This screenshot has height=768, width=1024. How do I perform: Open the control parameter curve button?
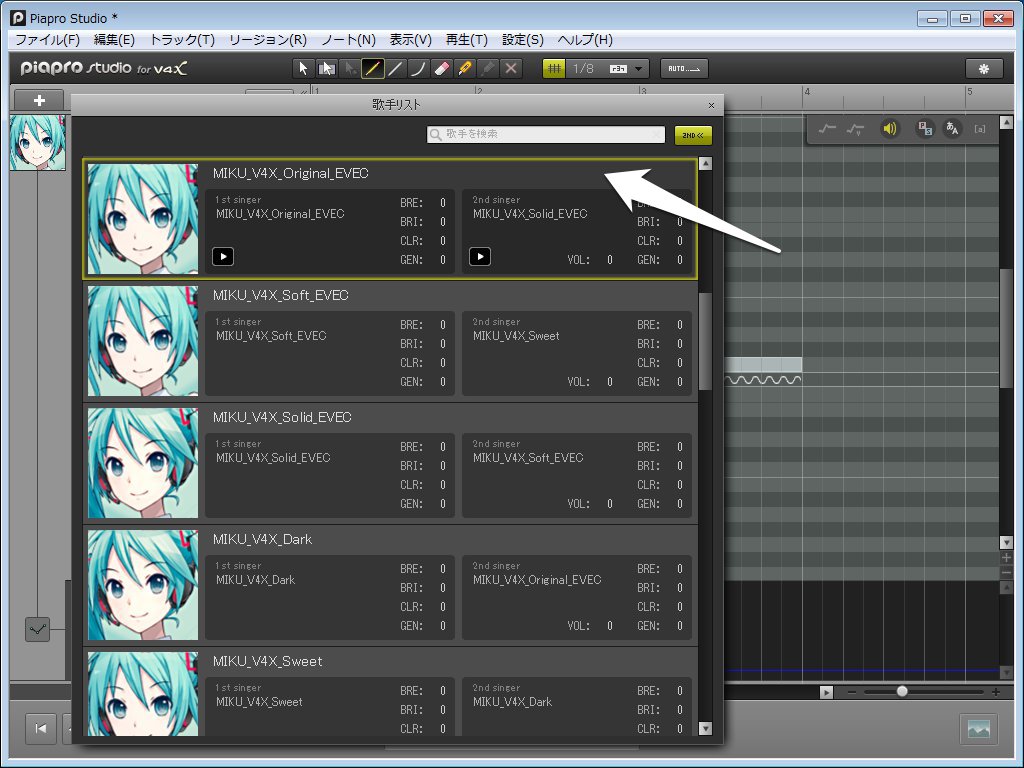[x=37, y=630]
